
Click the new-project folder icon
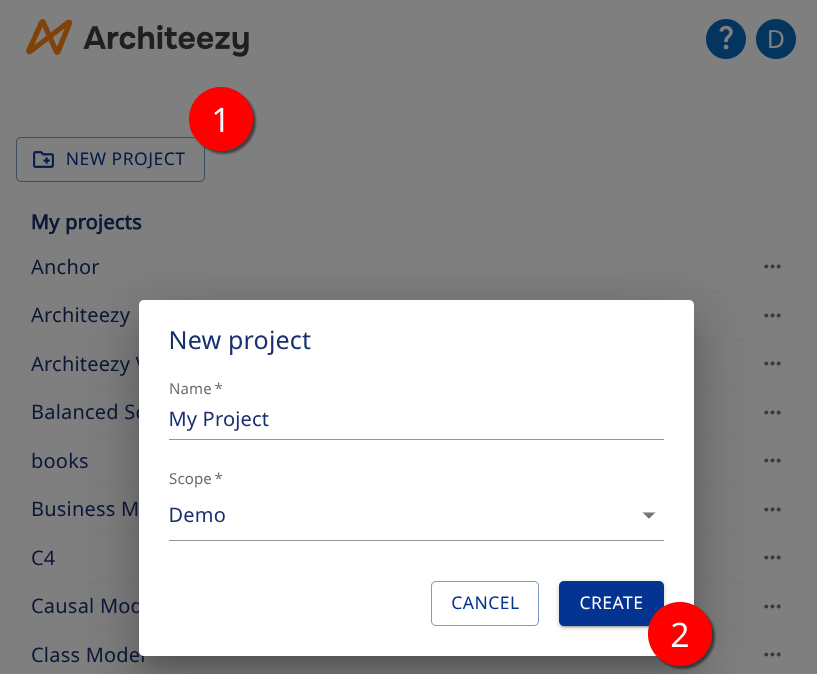(x=44, y=158)
